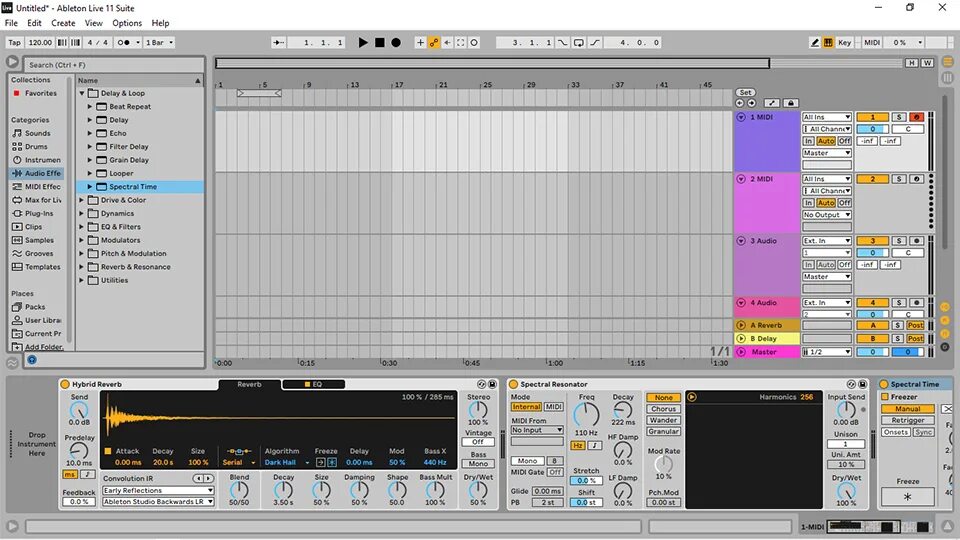
Task: Toggle Punch-In switch icon
Action: 562,42
